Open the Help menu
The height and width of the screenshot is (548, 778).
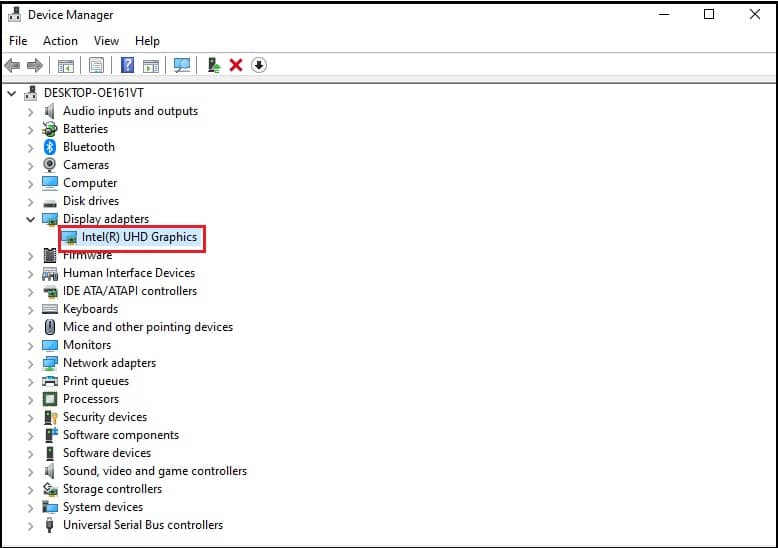pyautogui.click(x=147, y=41)
